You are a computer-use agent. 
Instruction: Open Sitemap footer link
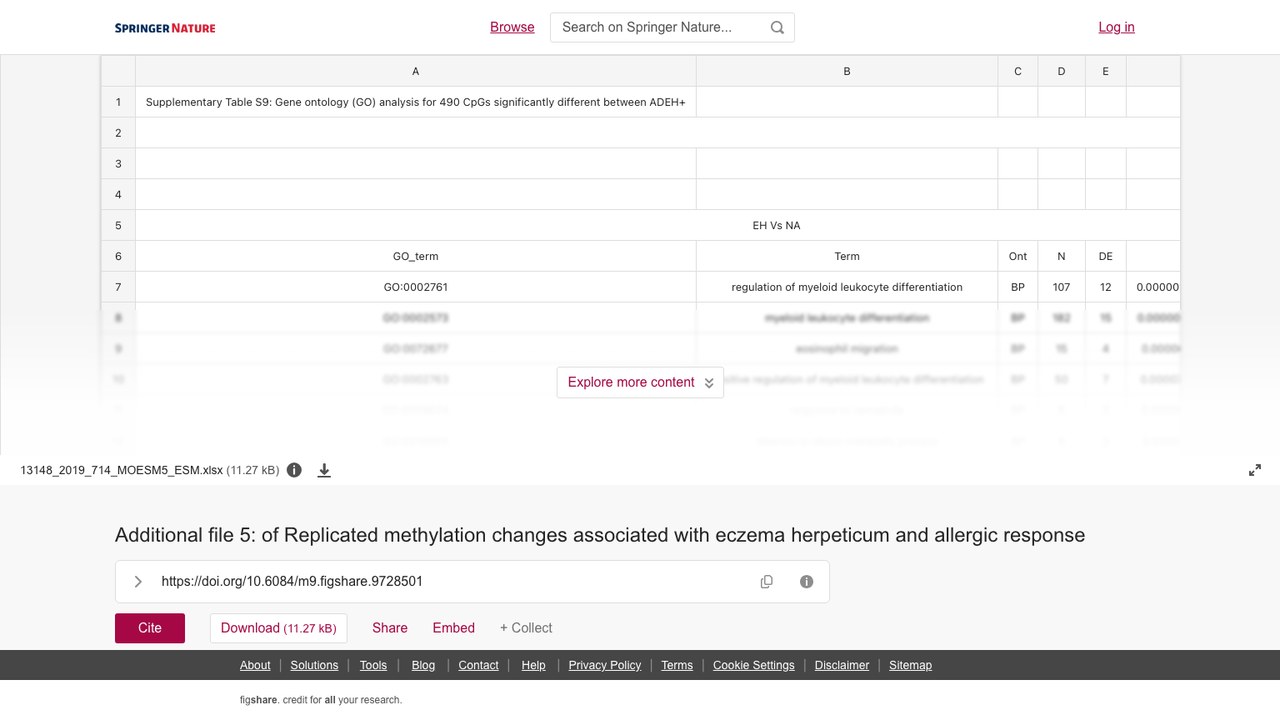(910, 665)
